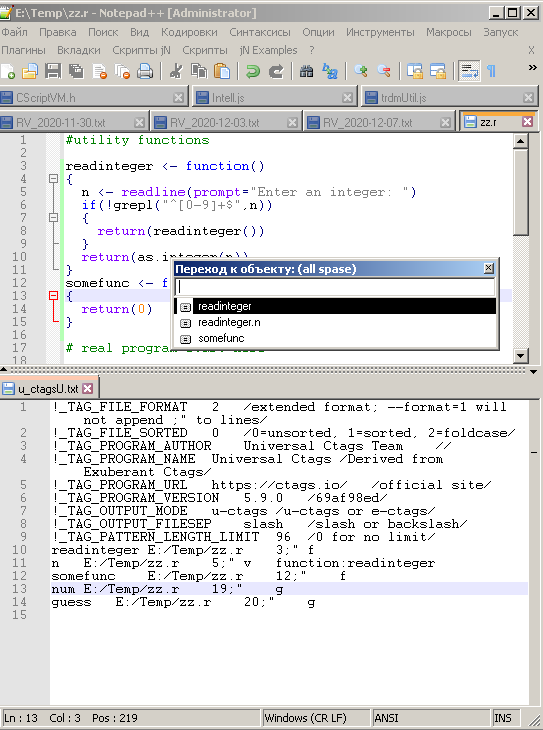Open the Replace tool icon

pos(330,71)
